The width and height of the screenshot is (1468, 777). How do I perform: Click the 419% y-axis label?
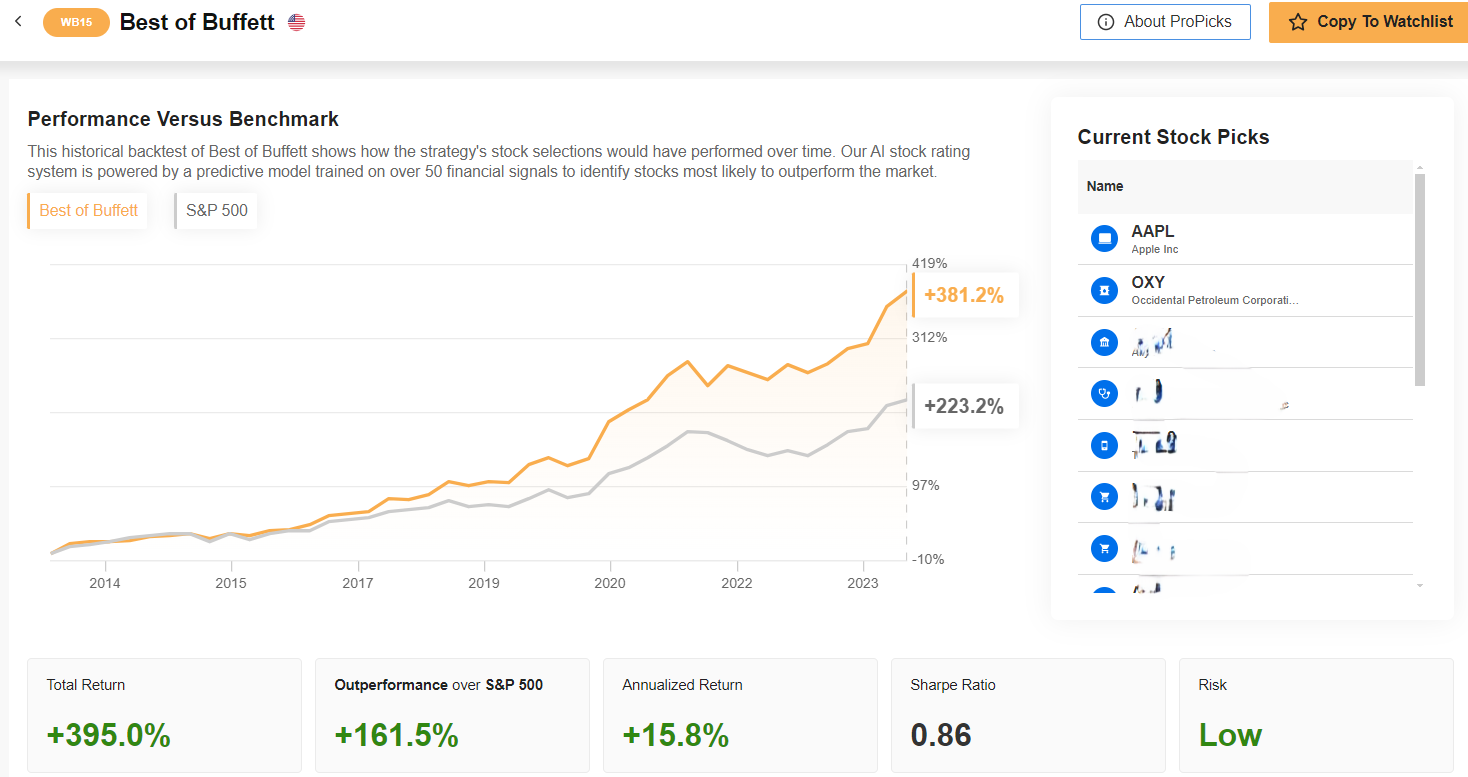pos(929,264)
